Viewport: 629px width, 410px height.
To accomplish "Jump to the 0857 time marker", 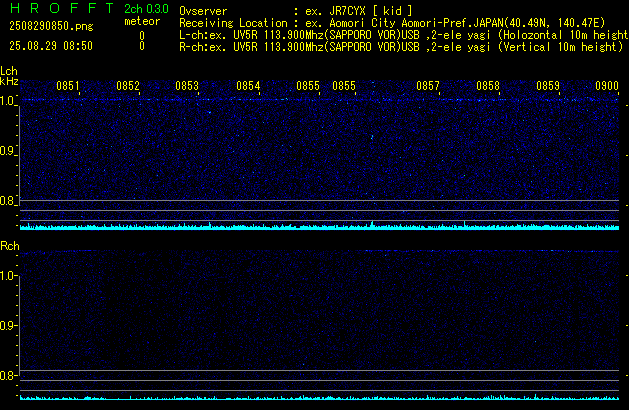I will pos(428,86).
